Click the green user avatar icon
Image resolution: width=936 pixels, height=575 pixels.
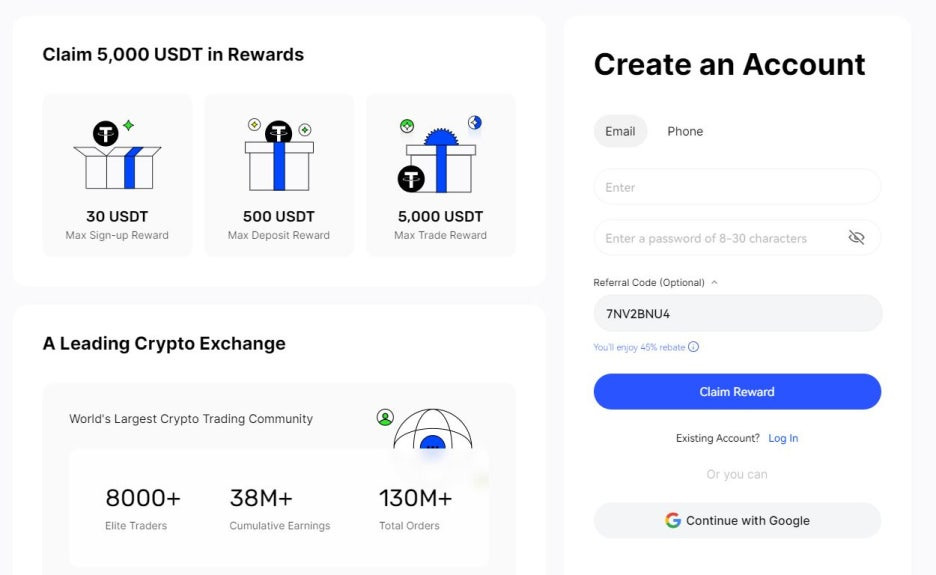pos(385,417)
